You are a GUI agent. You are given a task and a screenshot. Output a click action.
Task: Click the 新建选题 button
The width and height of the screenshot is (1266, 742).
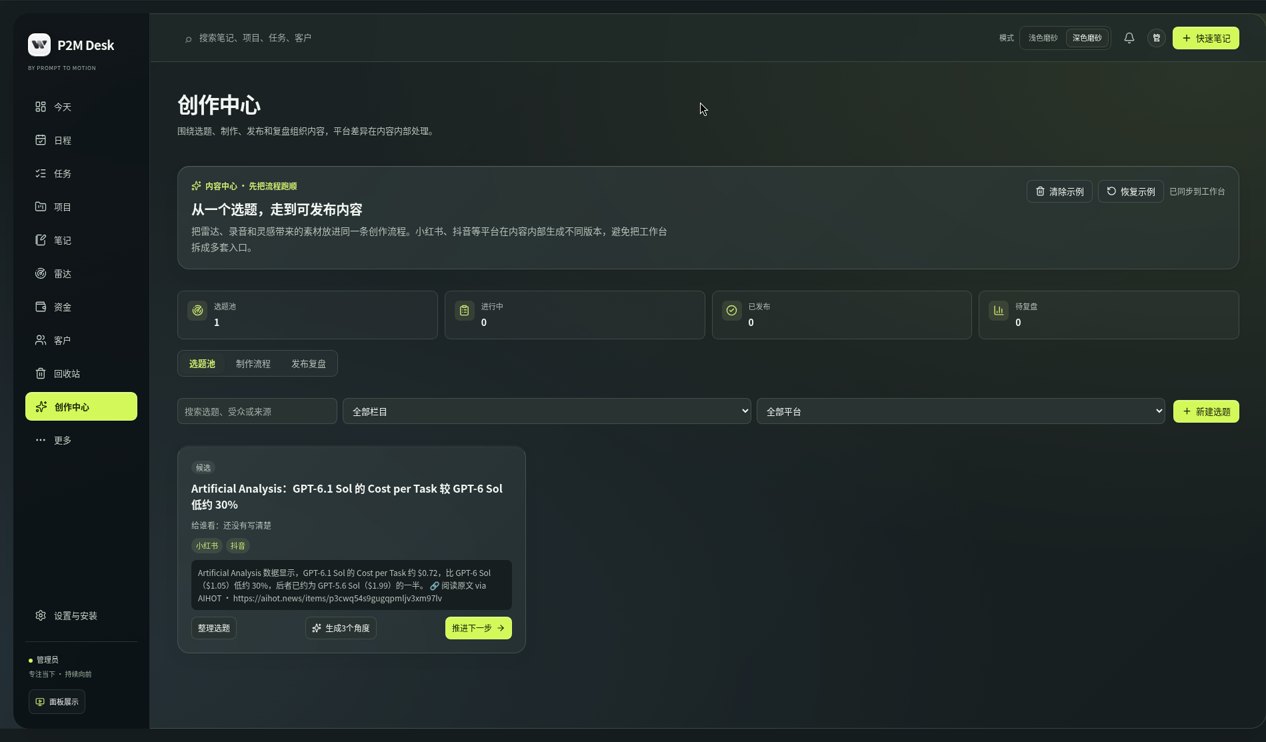pyautogui.click(x=1206, y=411)
